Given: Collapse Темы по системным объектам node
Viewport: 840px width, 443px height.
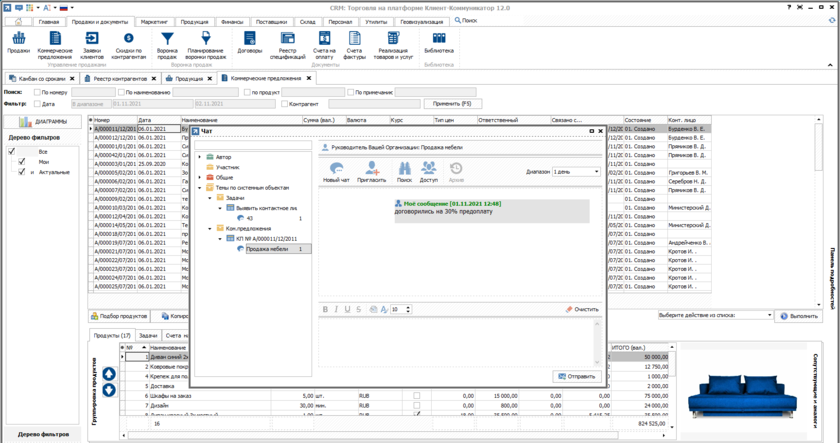Looking at the screenshot, I should 200,188.
